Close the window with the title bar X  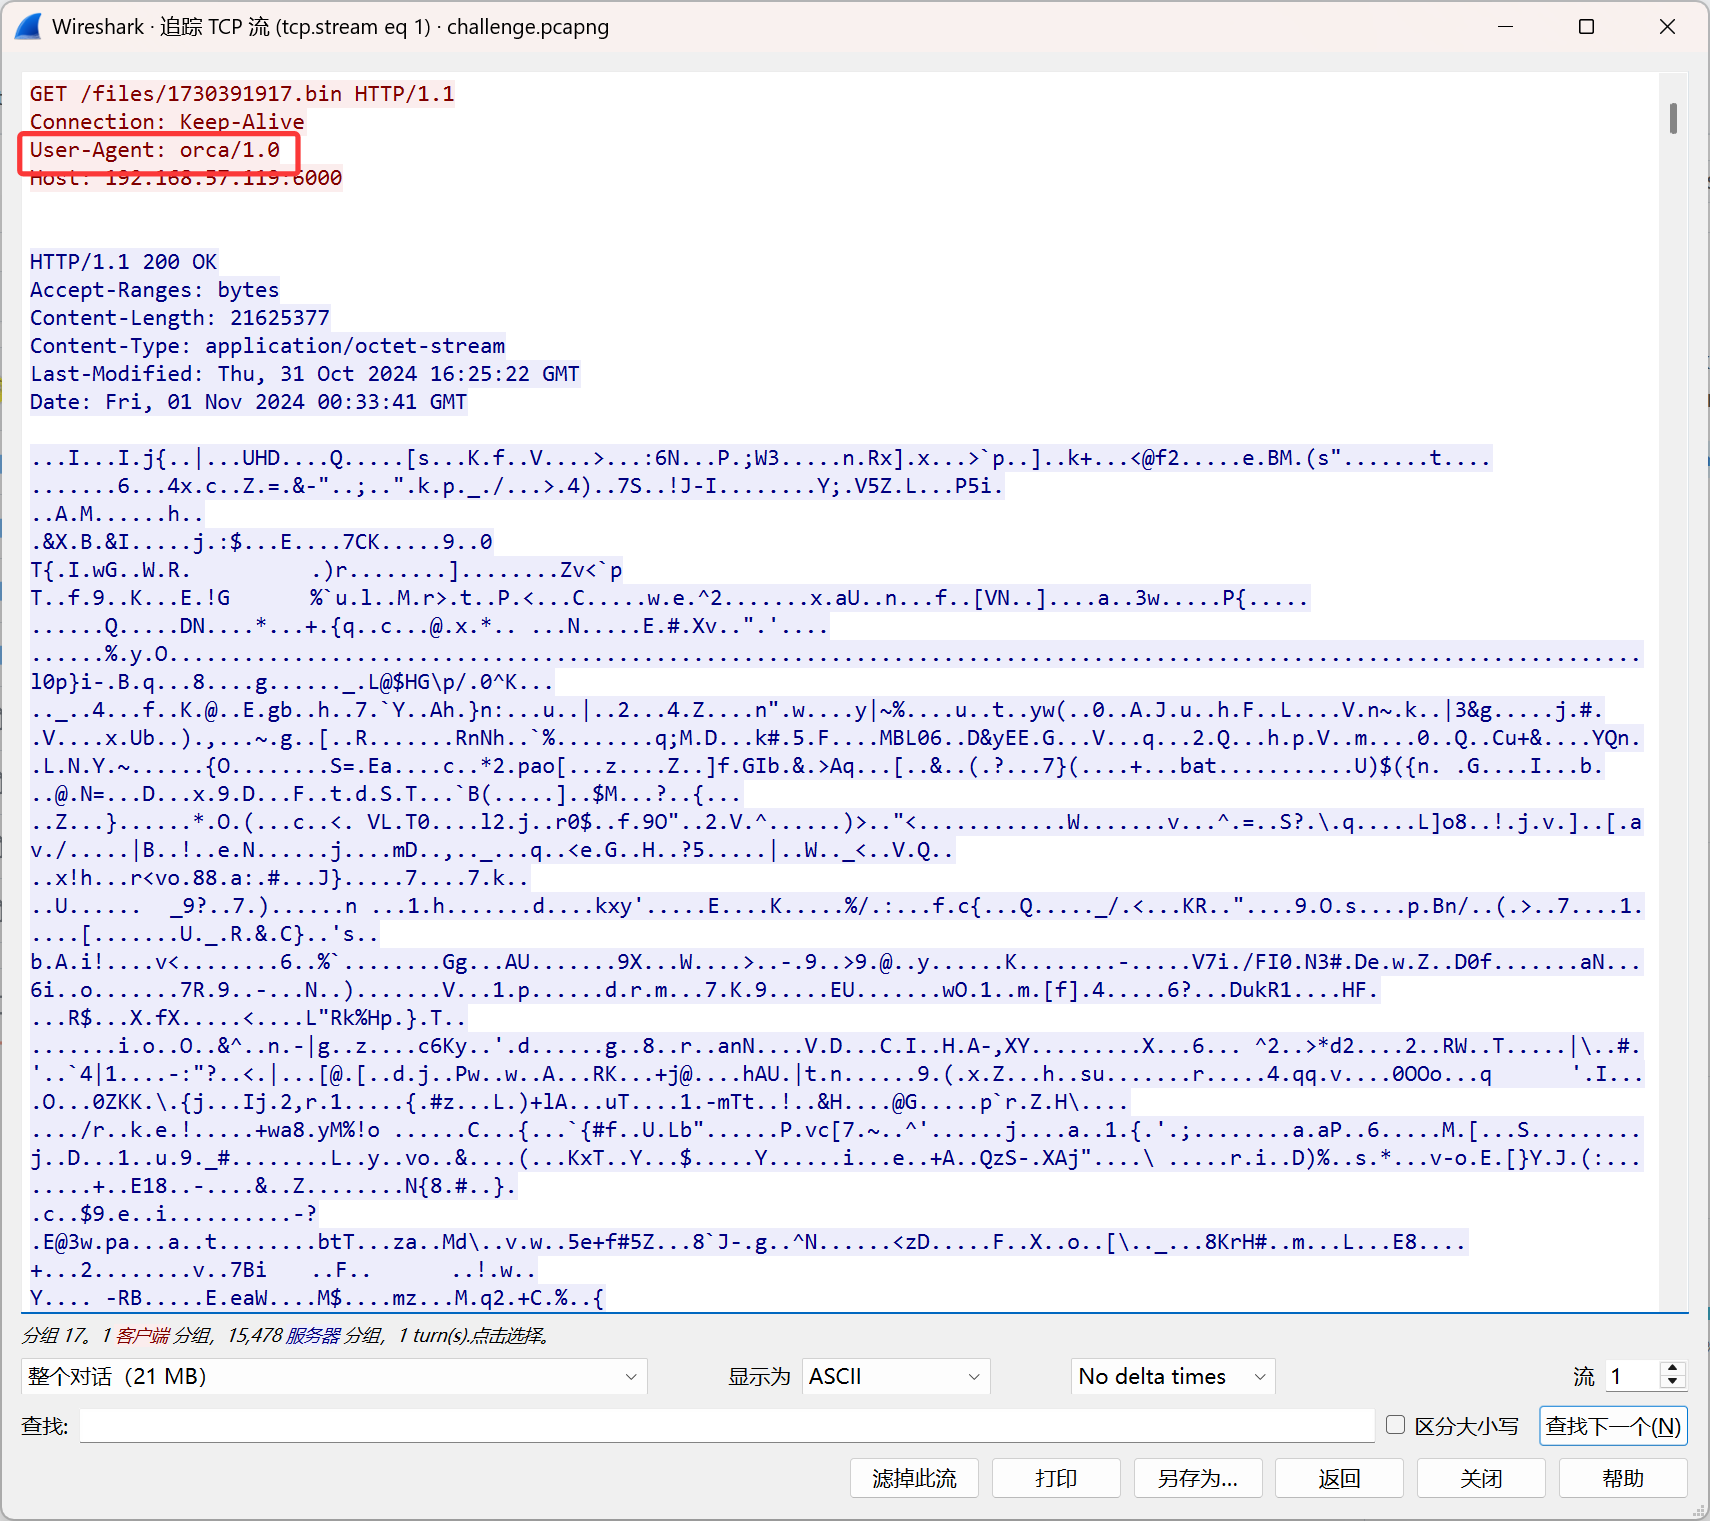coord(1667,27)
